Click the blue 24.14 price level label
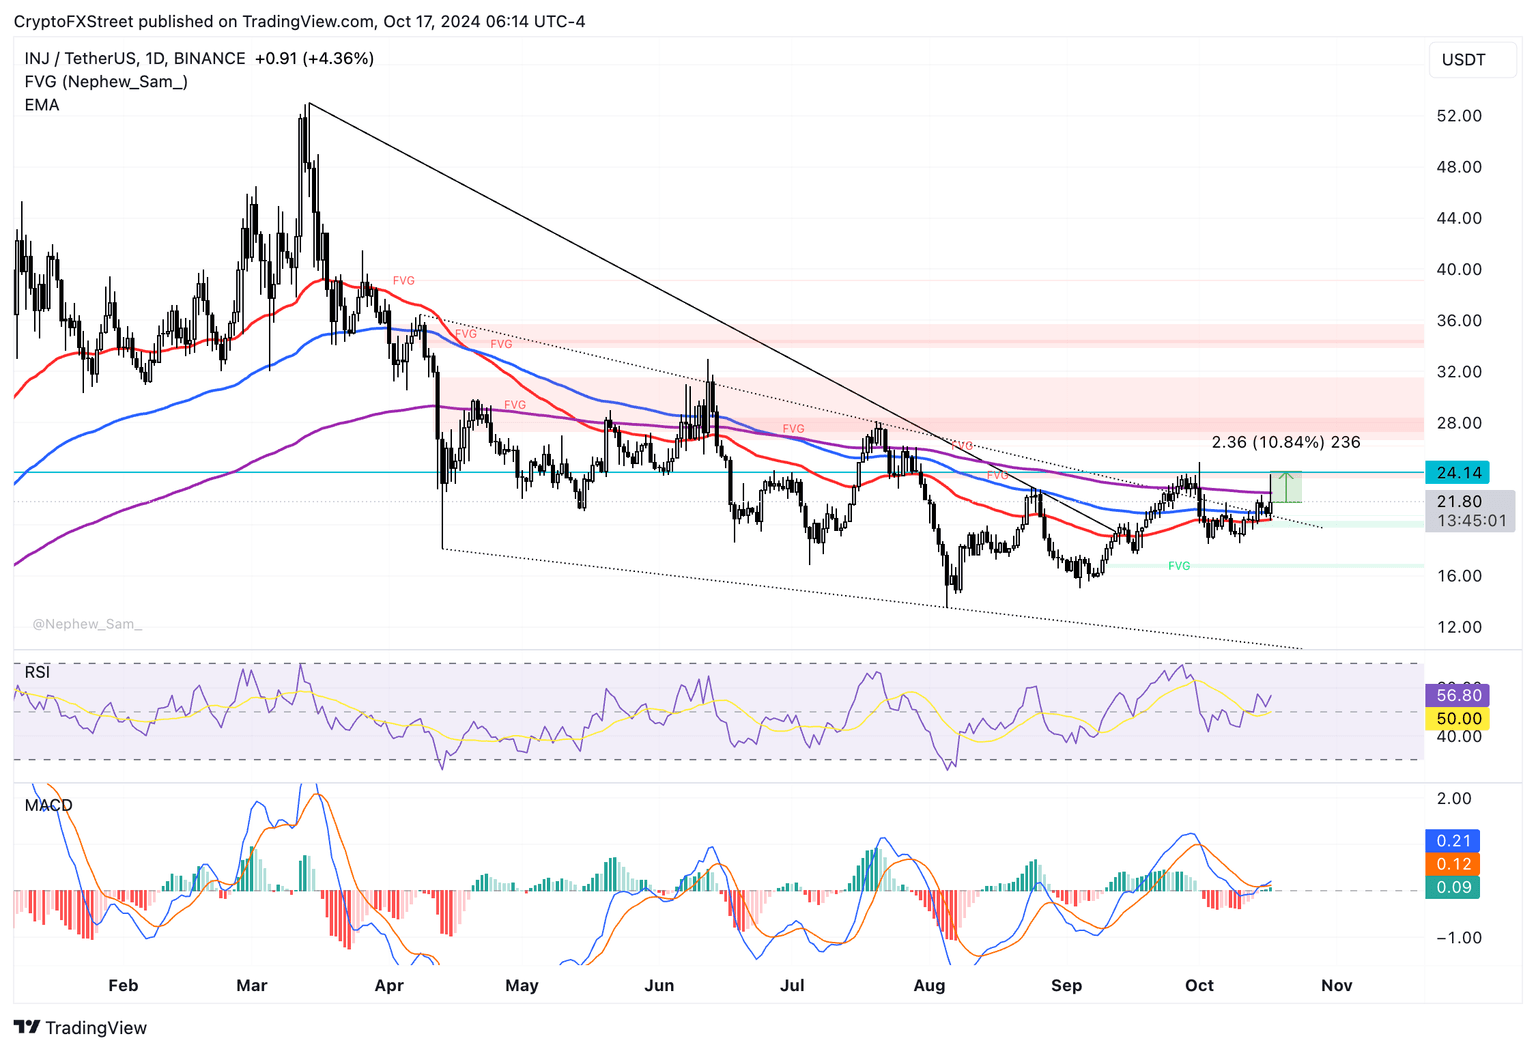This screenshot has height=1051, width=1536. [1458, 472]
